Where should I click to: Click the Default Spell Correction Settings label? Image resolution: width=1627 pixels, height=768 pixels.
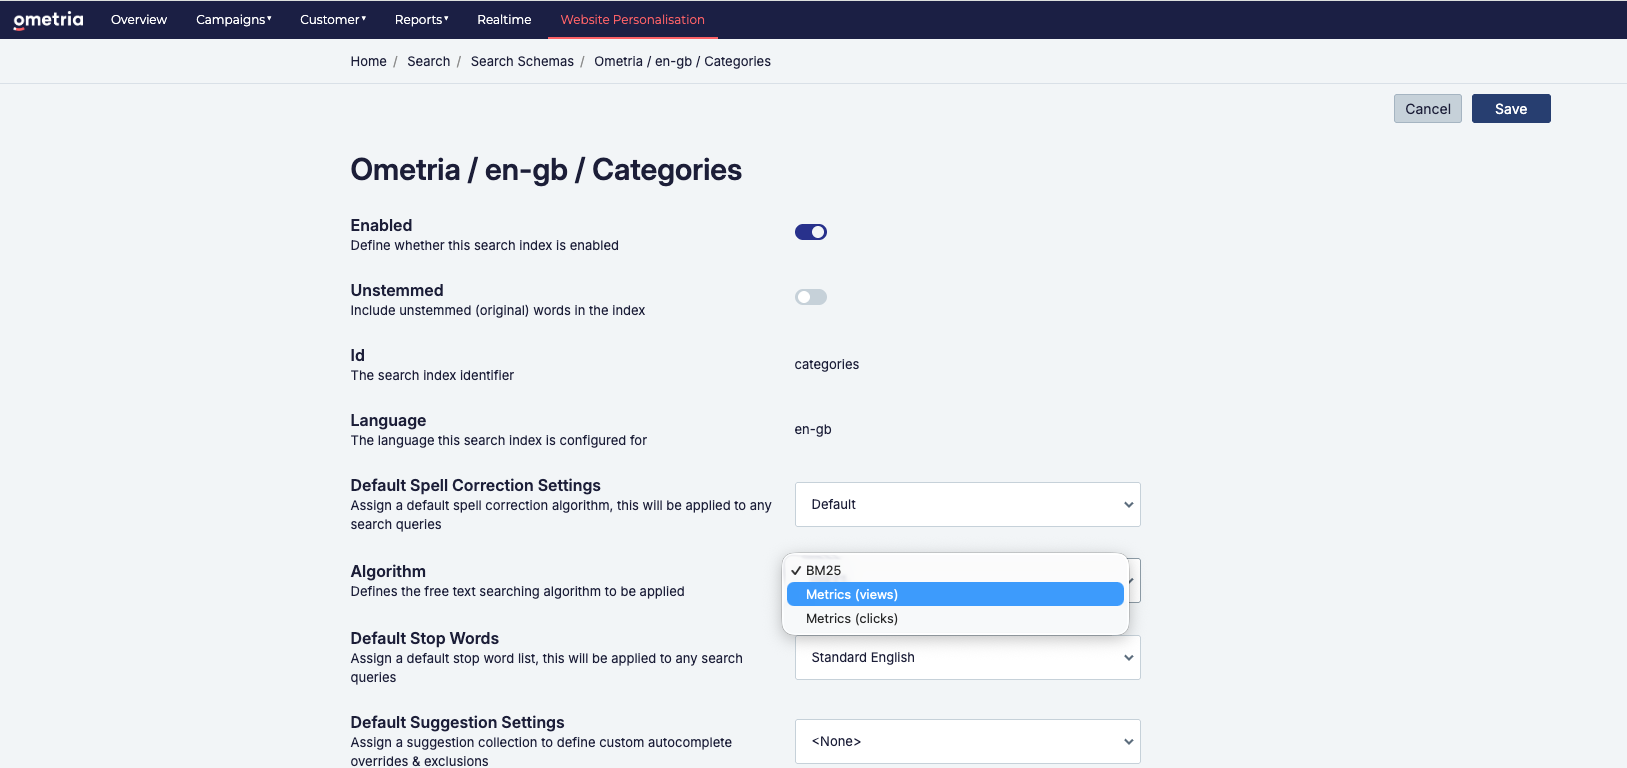[475, 485]
